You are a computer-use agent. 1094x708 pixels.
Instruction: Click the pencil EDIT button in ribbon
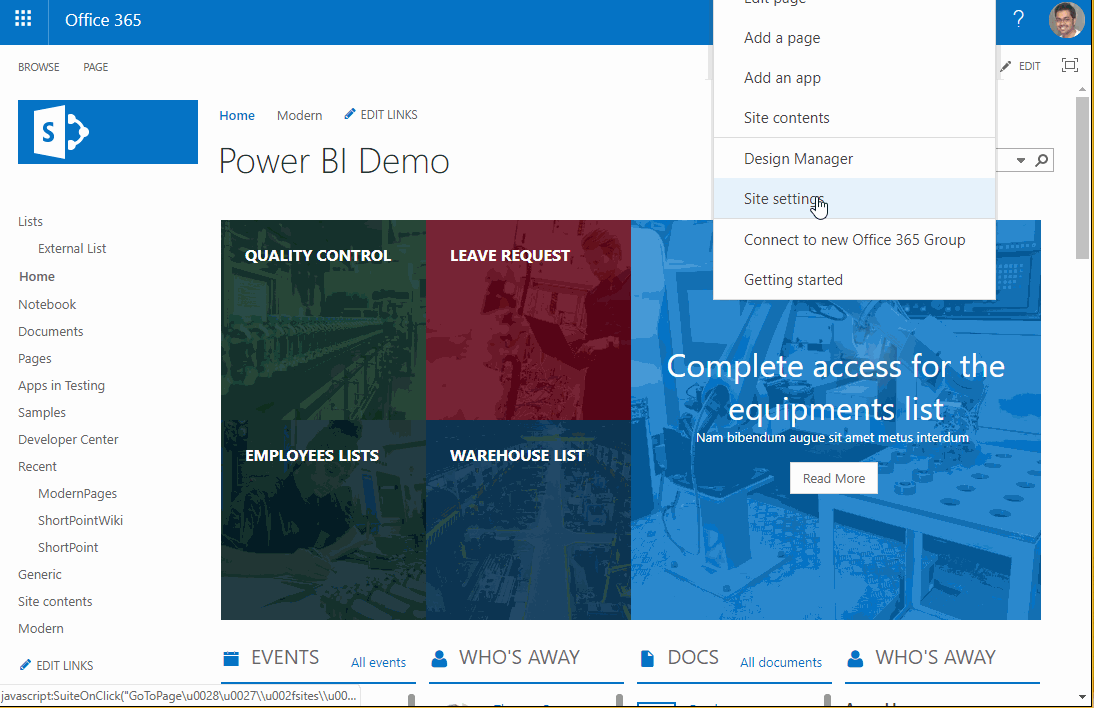click(x=1020, y=66)
